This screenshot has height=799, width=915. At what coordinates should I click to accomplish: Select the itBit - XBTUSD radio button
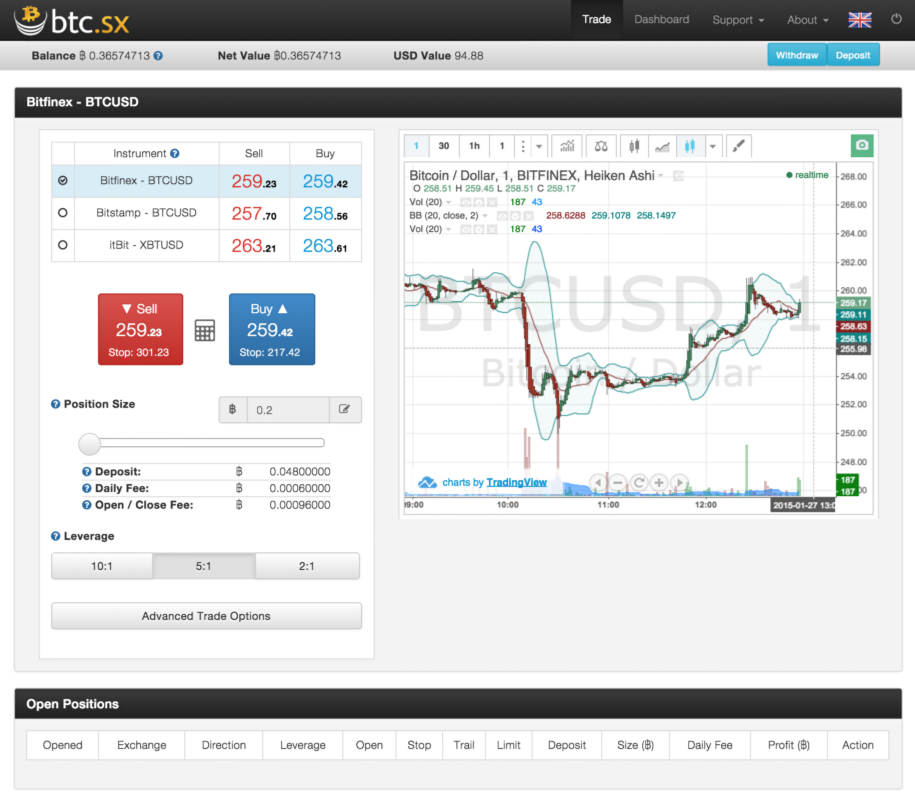click(63, 245)
